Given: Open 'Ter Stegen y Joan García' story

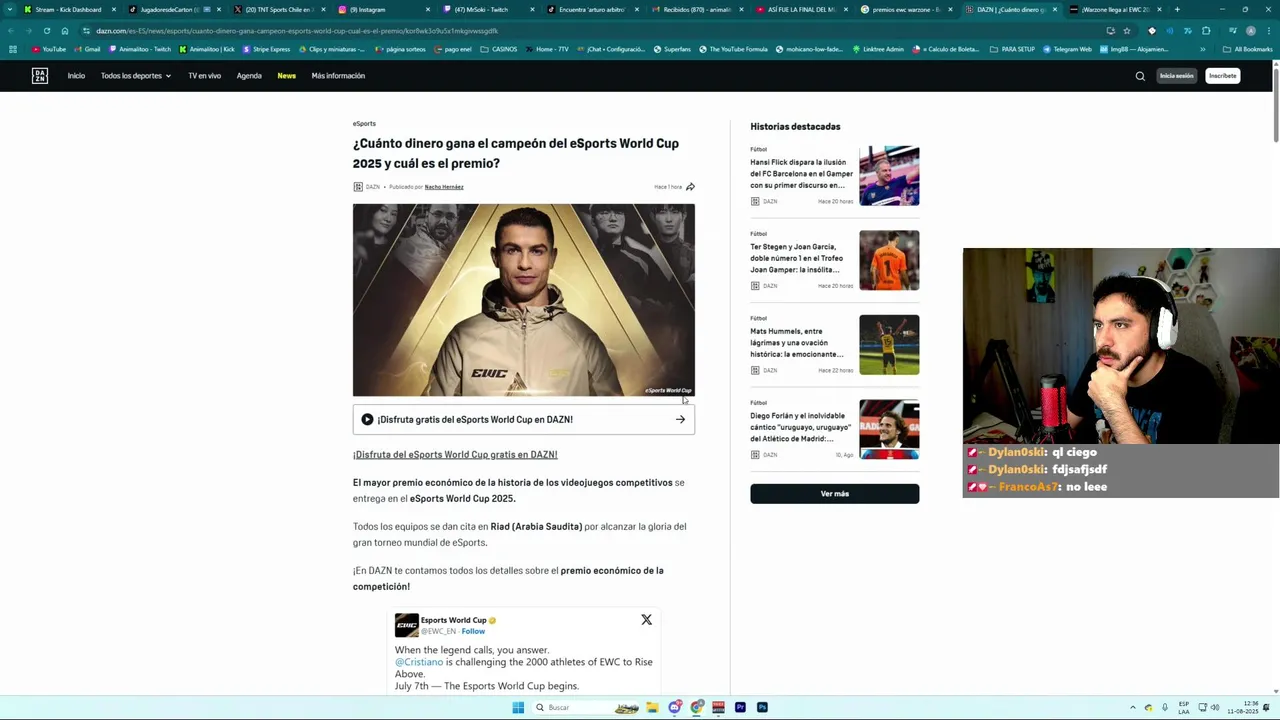Looking at the screenshot, I should pyautogui.click(x=796, y=258).
